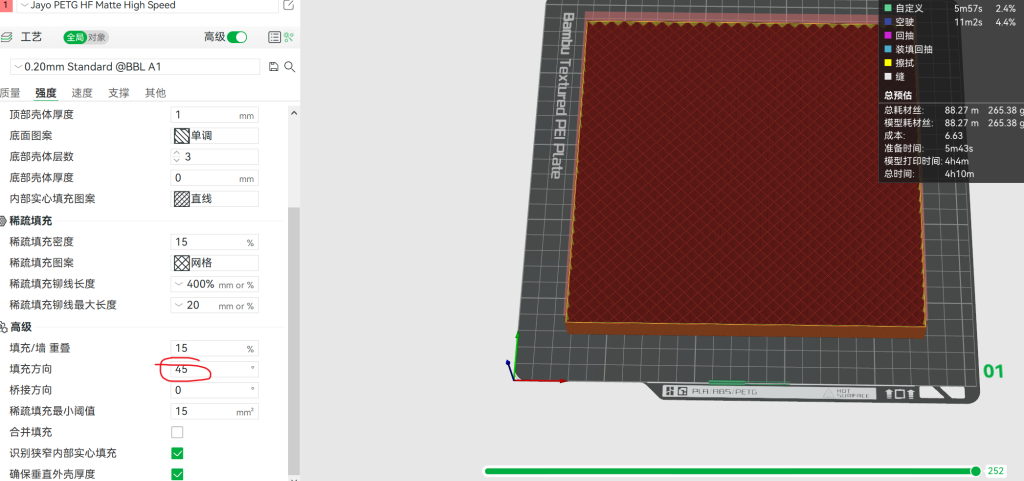Open the 内部实心填充图案 dropdown
Viewport: 1024px width, 481px height.
coord(214,199)
